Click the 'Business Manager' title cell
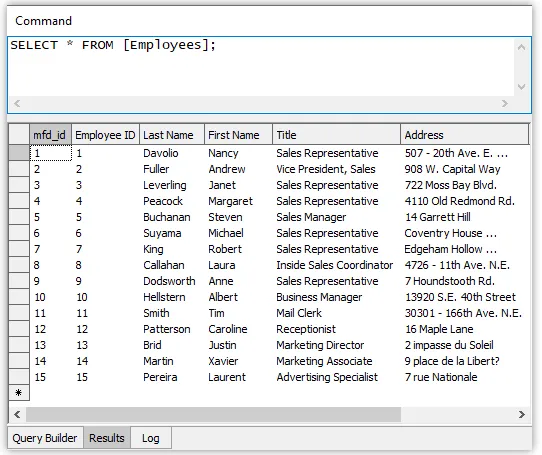Image resolution: width=542 pixels, height=455 pixels. [x=336, y=297]
